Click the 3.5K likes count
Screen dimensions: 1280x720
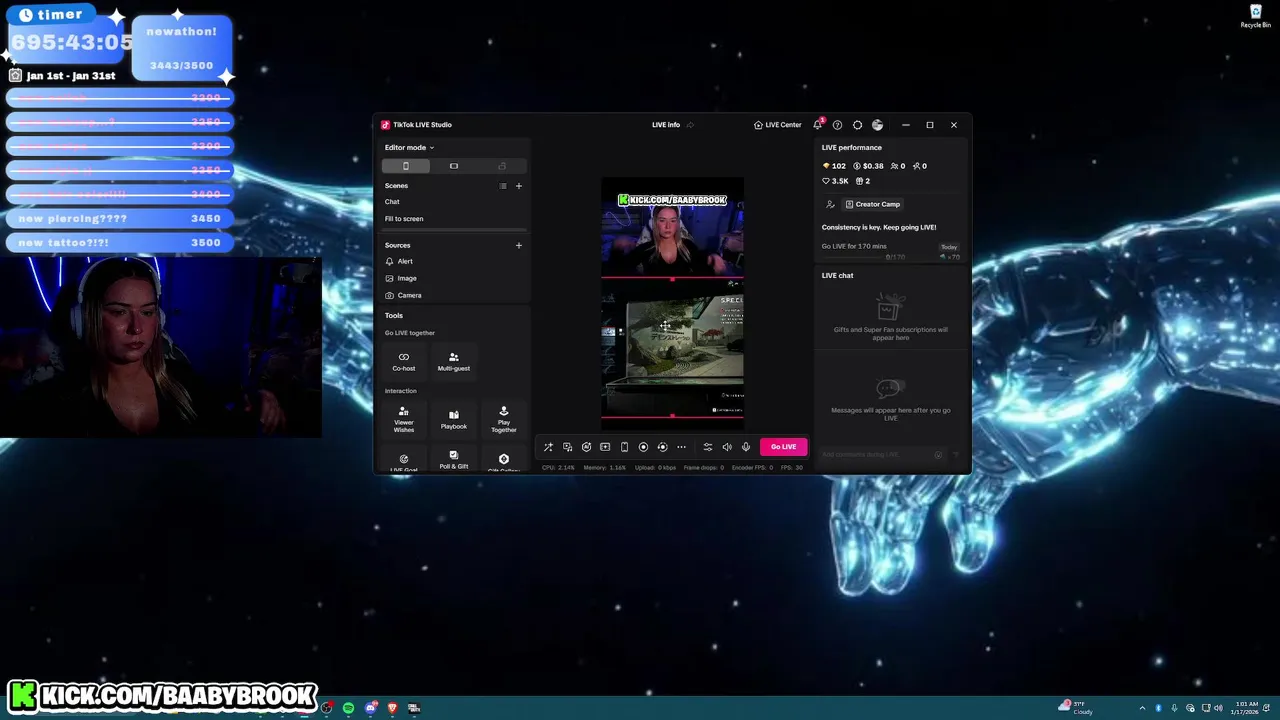tap(835, 181)
